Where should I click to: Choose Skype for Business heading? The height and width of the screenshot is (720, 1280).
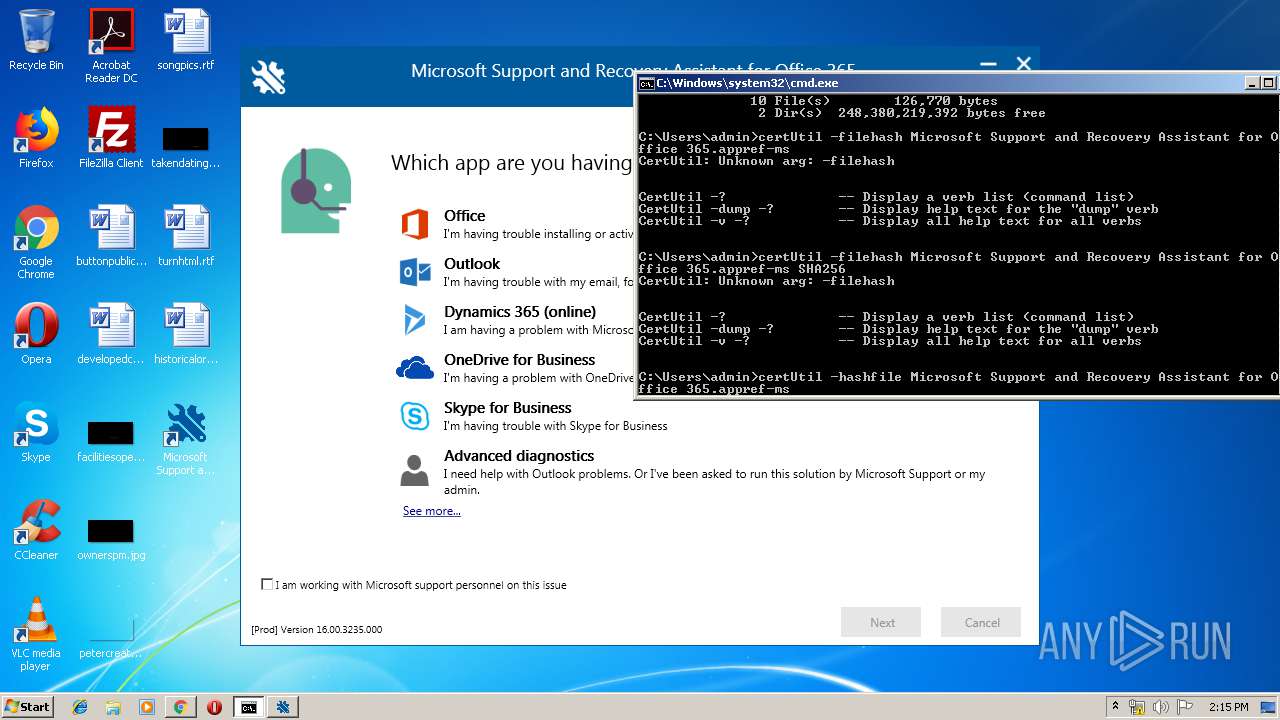click(x=508, y=407)
